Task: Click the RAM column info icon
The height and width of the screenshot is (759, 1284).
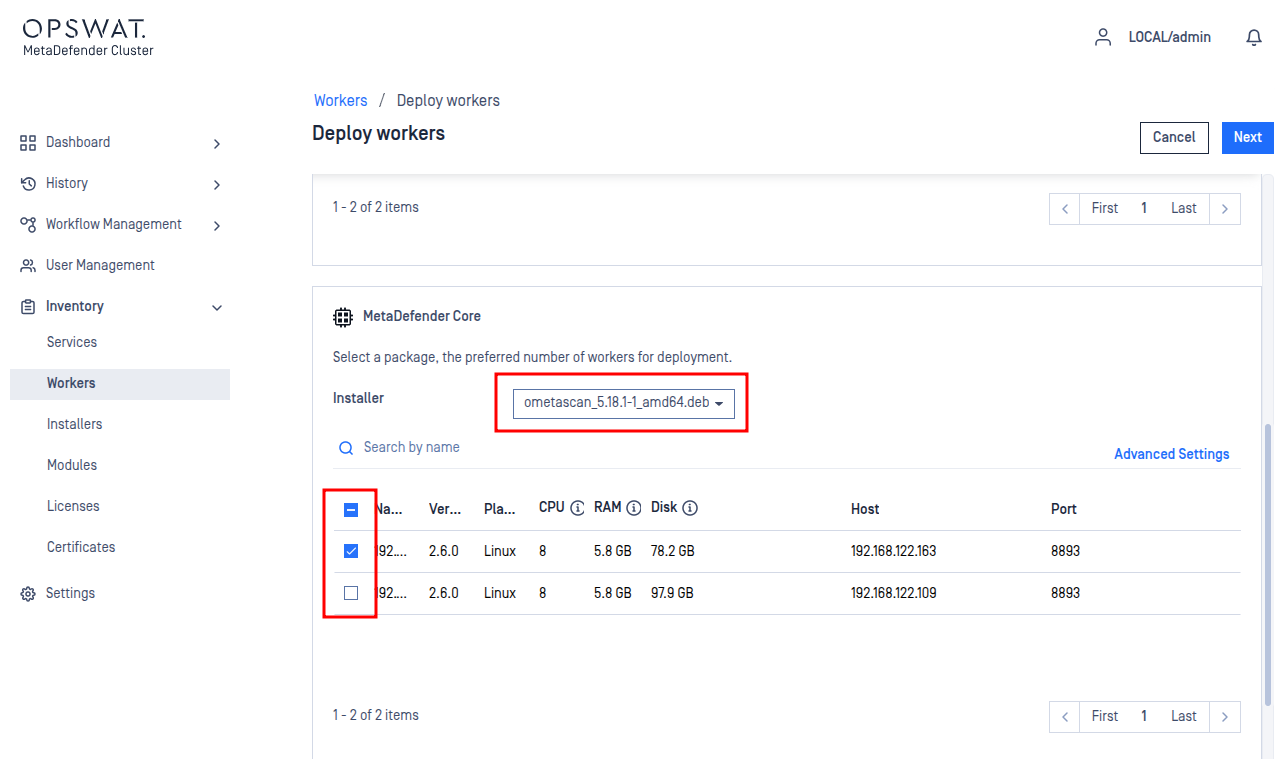Action: [x=633, y=508]
